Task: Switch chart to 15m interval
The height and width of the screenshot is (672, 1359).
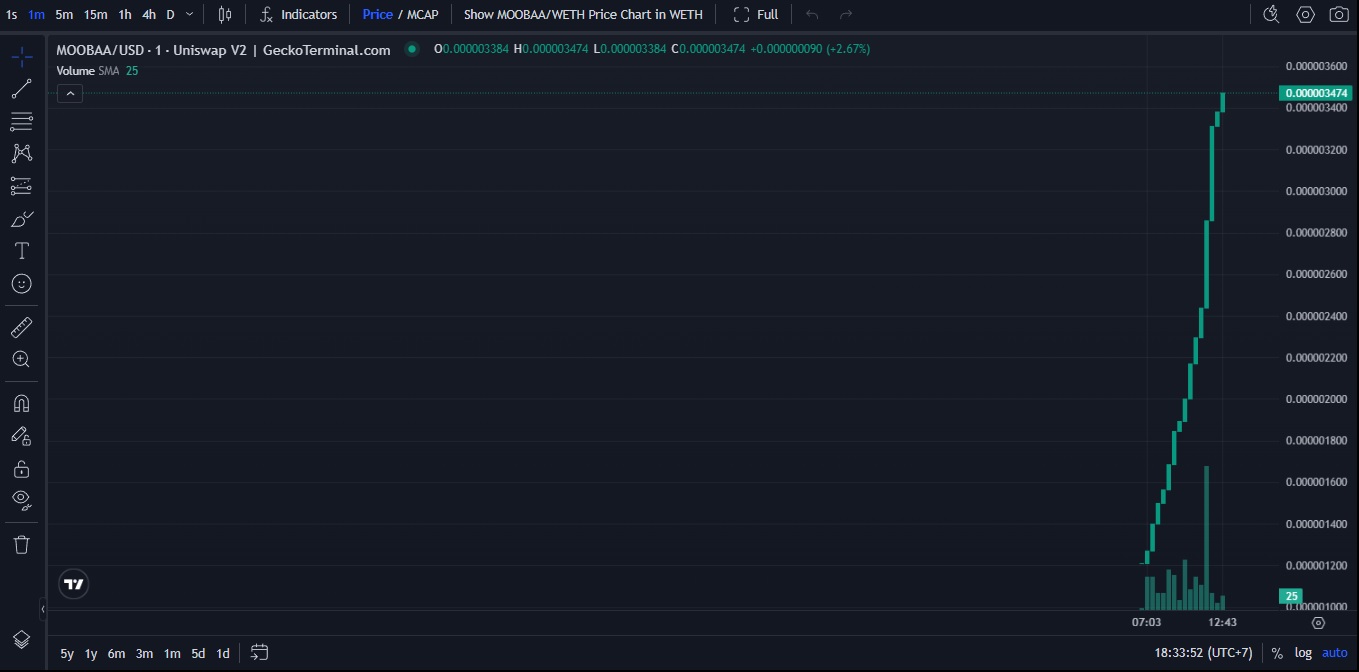Action: [x=96, y=14]
